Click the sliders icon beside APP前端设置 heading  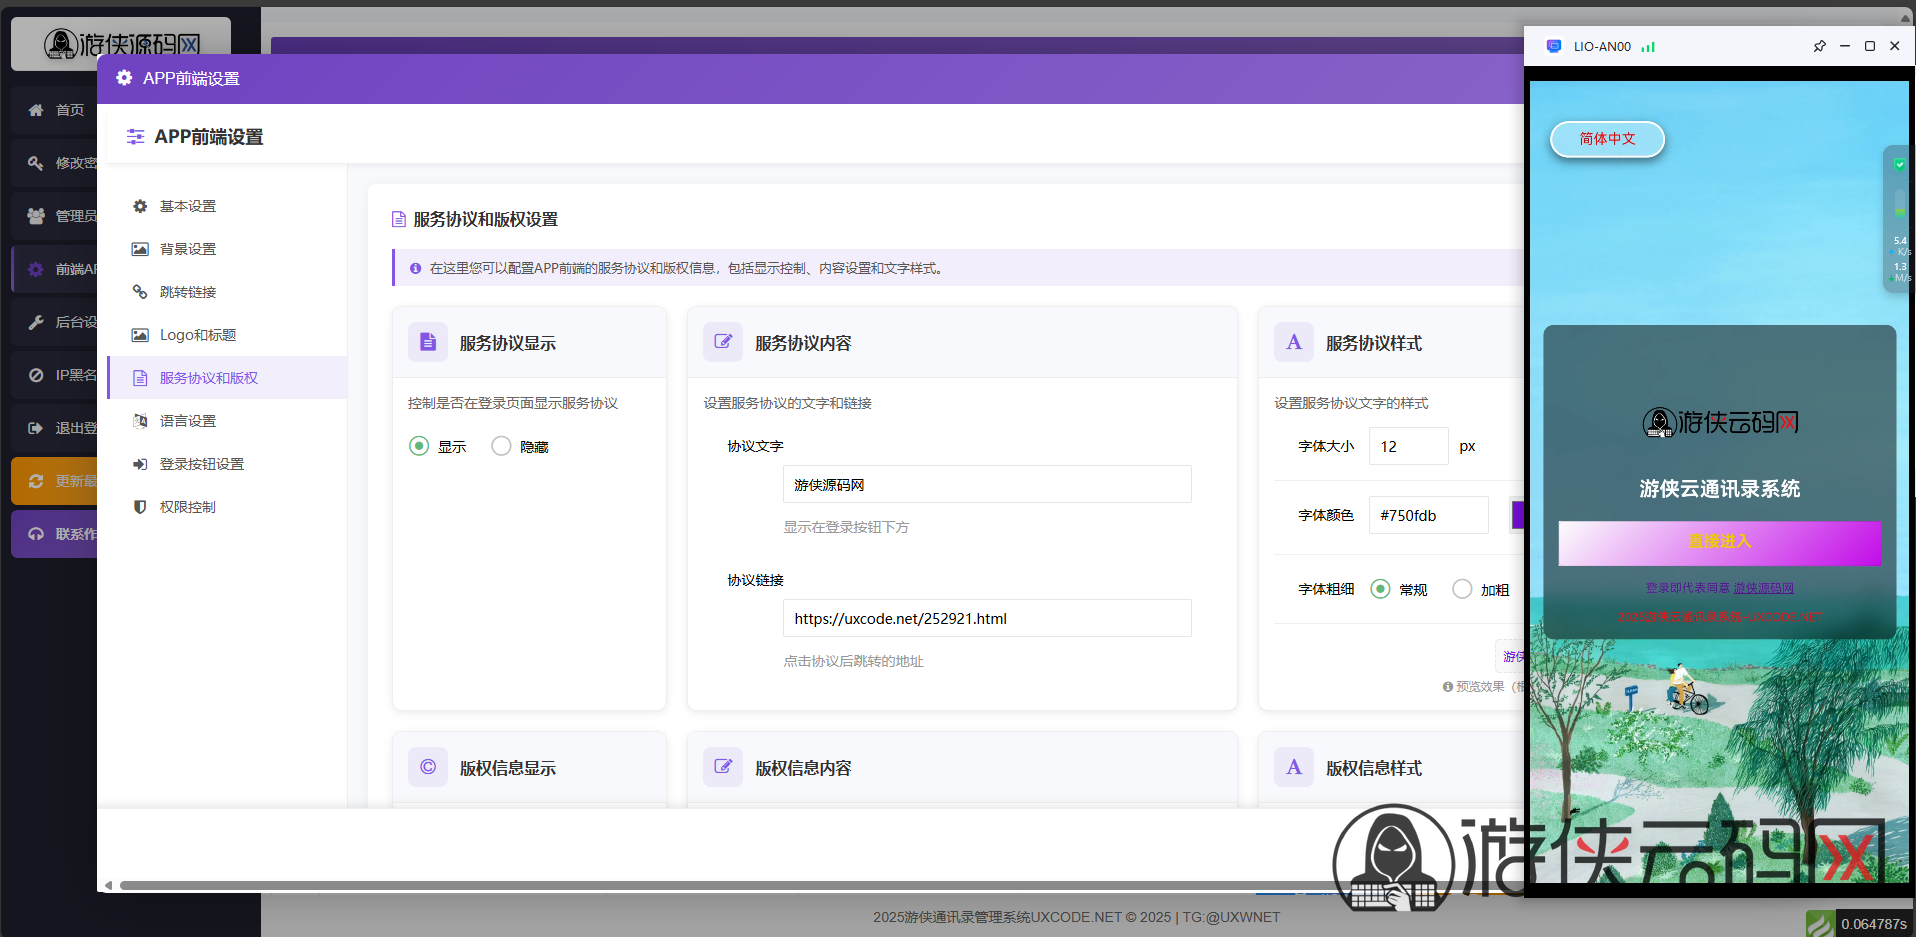pos(135,137)
